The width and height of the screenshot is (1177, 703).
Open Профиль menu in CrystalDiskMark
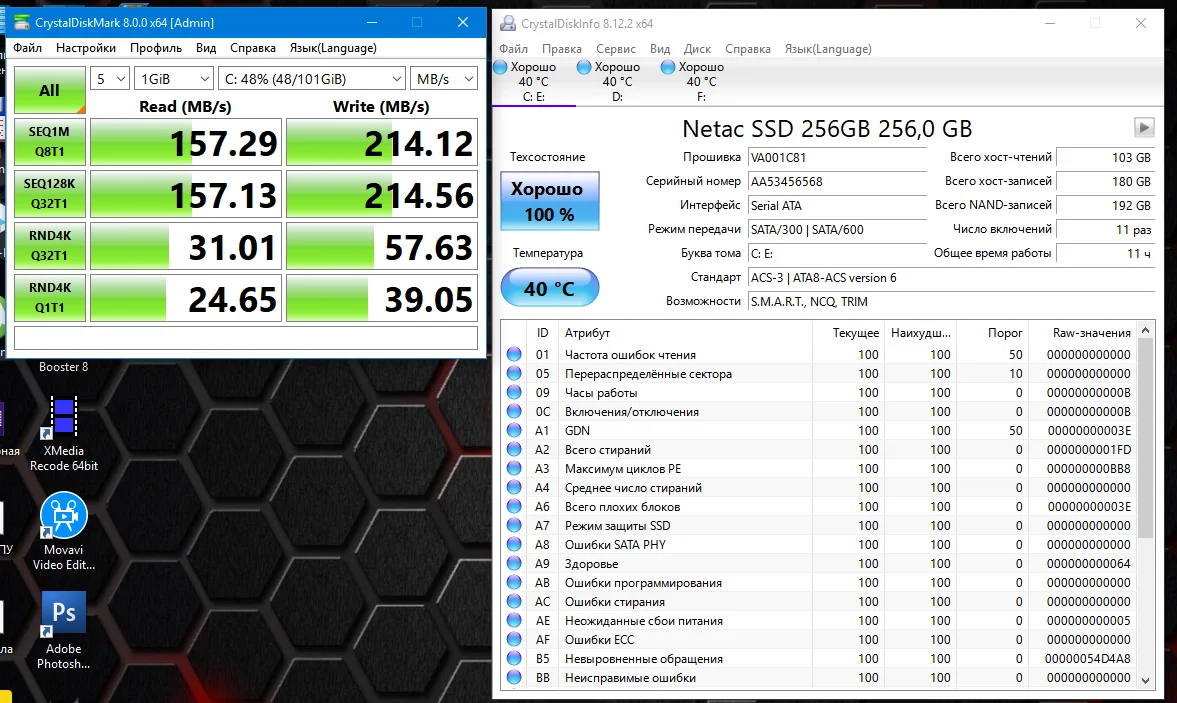click(x=155, y=47)
